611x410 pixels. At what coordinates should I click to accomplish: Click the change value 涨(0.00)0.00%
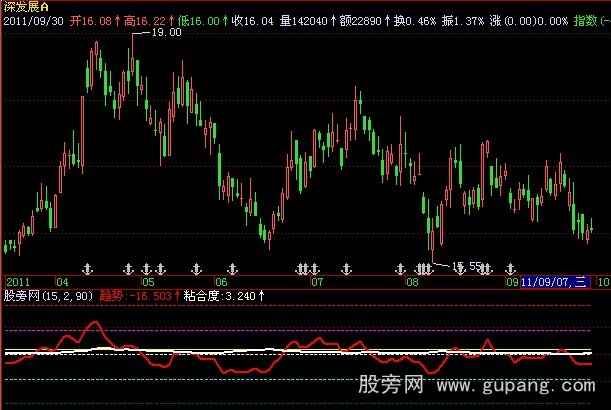(529, 21)
